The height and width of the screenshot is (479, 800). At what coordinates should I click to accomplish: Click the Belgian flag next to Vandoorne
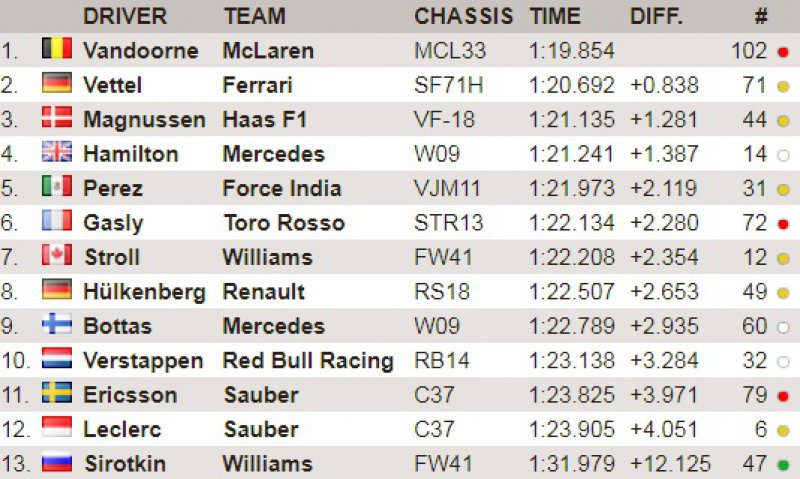pyautogui.click(x=56, y=50)
